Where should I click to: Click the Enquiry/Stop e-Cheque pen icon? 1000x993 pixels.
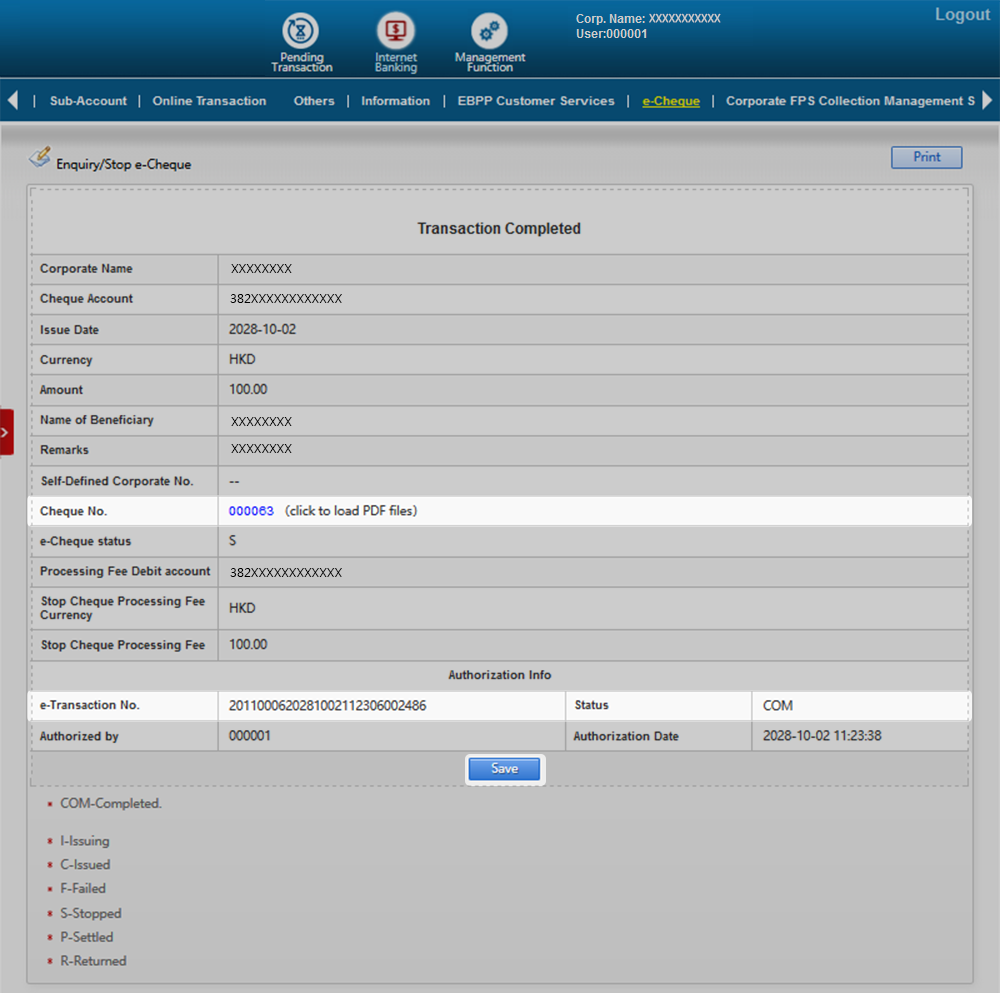pos(39,157)
